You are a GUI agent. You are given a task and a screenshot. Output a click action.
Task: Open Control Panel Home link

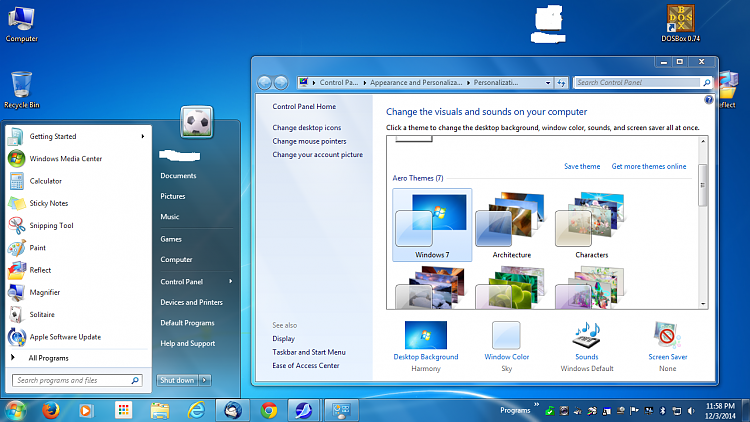coord(304,107)
